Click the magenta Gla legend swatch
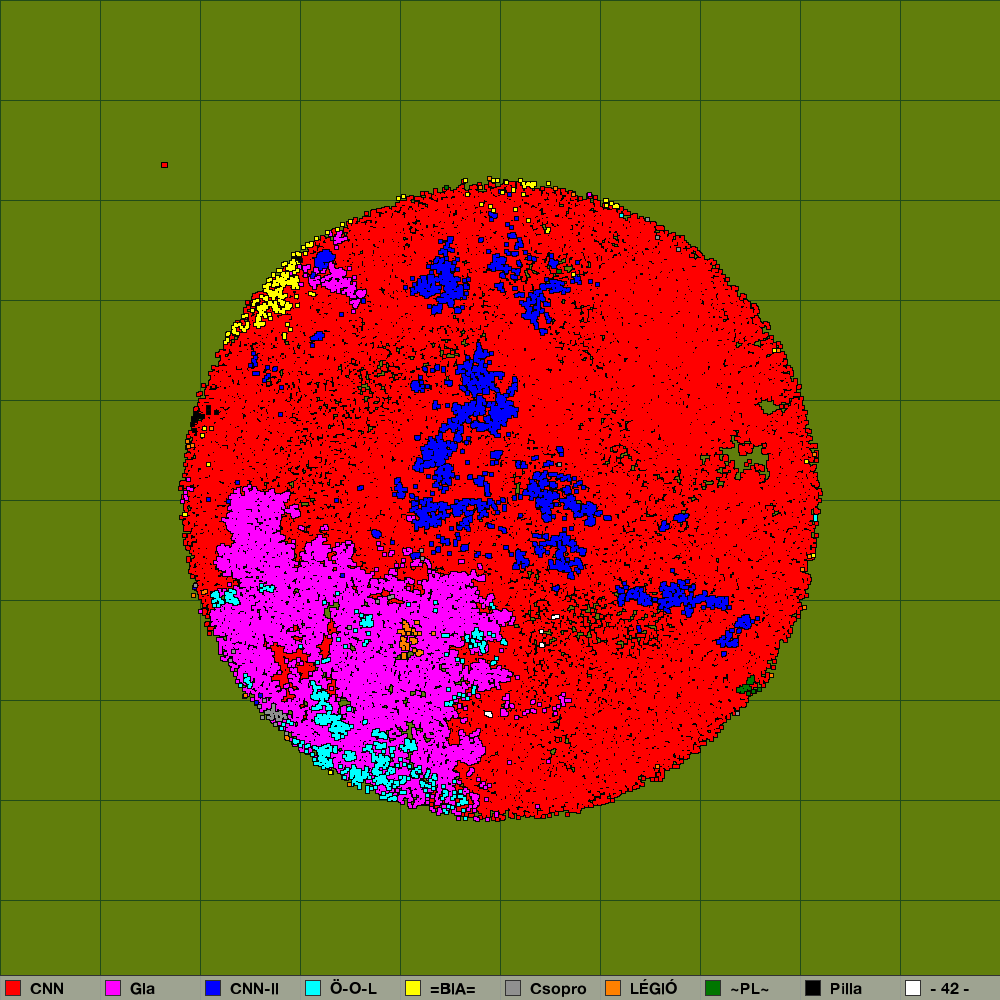The width and height of the screenshot is (1000, 1000). point(113,988)
